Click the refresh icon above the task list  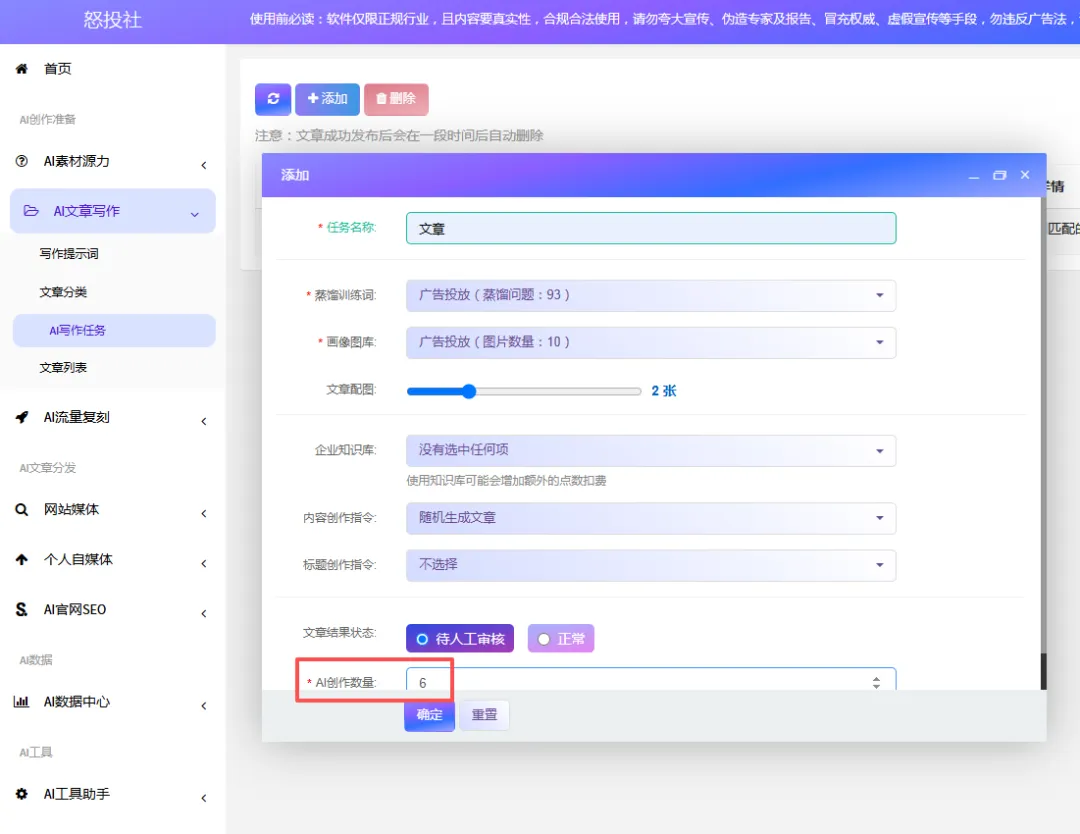[272, 99]
